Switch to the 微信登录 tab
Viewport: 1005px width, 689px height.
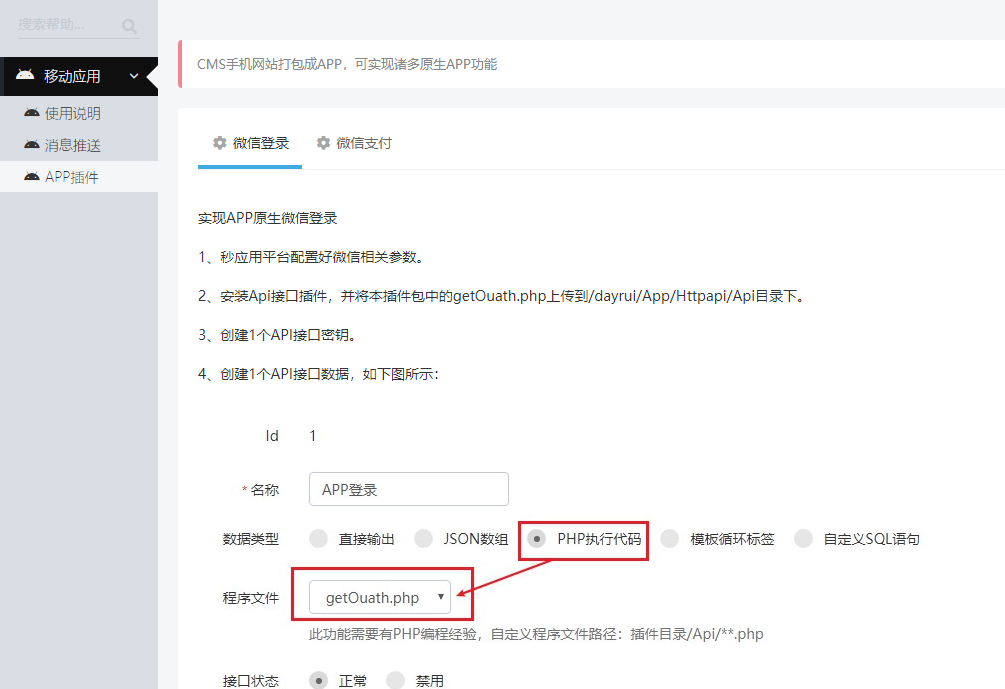coord(250,144)
